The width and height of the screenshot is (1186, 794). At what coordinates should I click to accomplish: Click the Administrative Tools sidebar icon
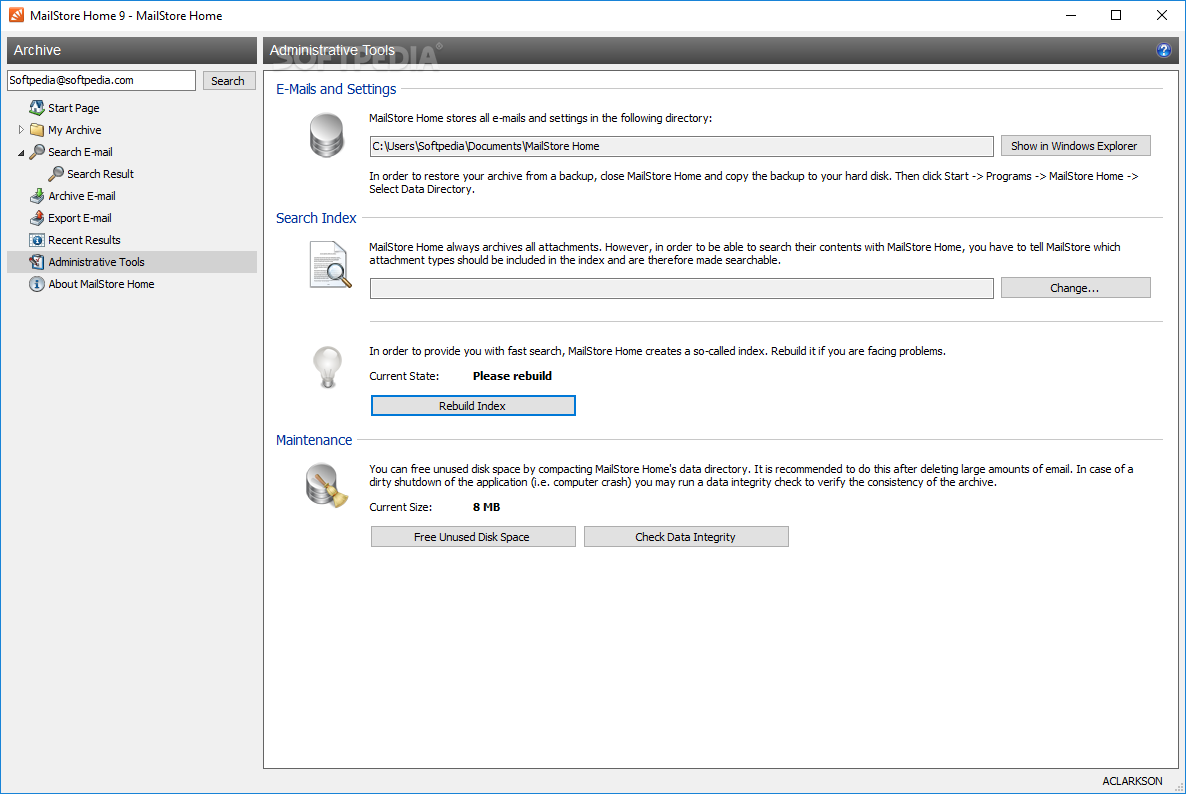tap(37, 262)
